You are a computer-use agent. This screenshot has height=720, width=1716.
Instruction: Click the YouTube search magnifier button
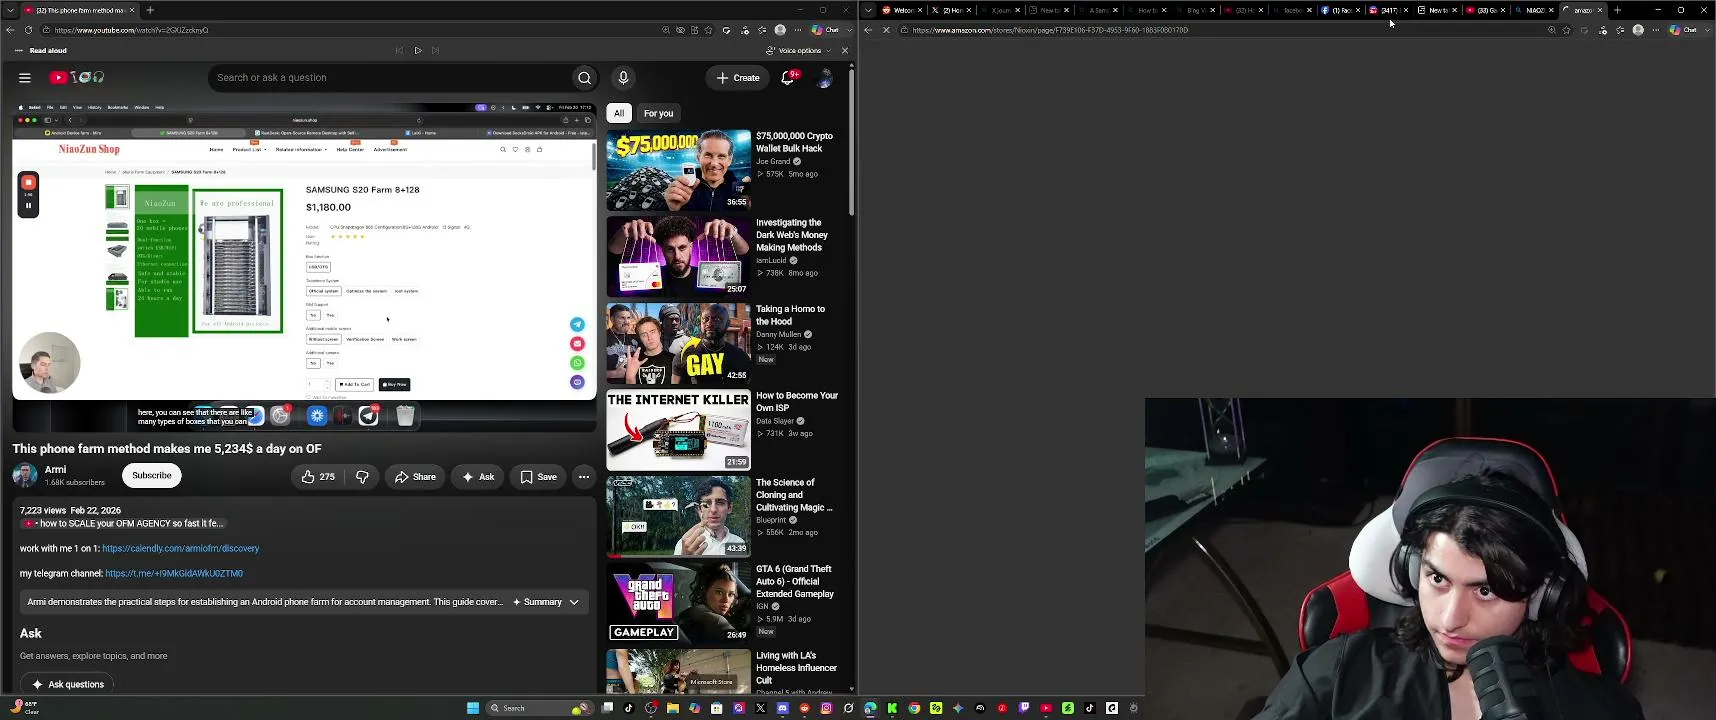coord(585,77)
